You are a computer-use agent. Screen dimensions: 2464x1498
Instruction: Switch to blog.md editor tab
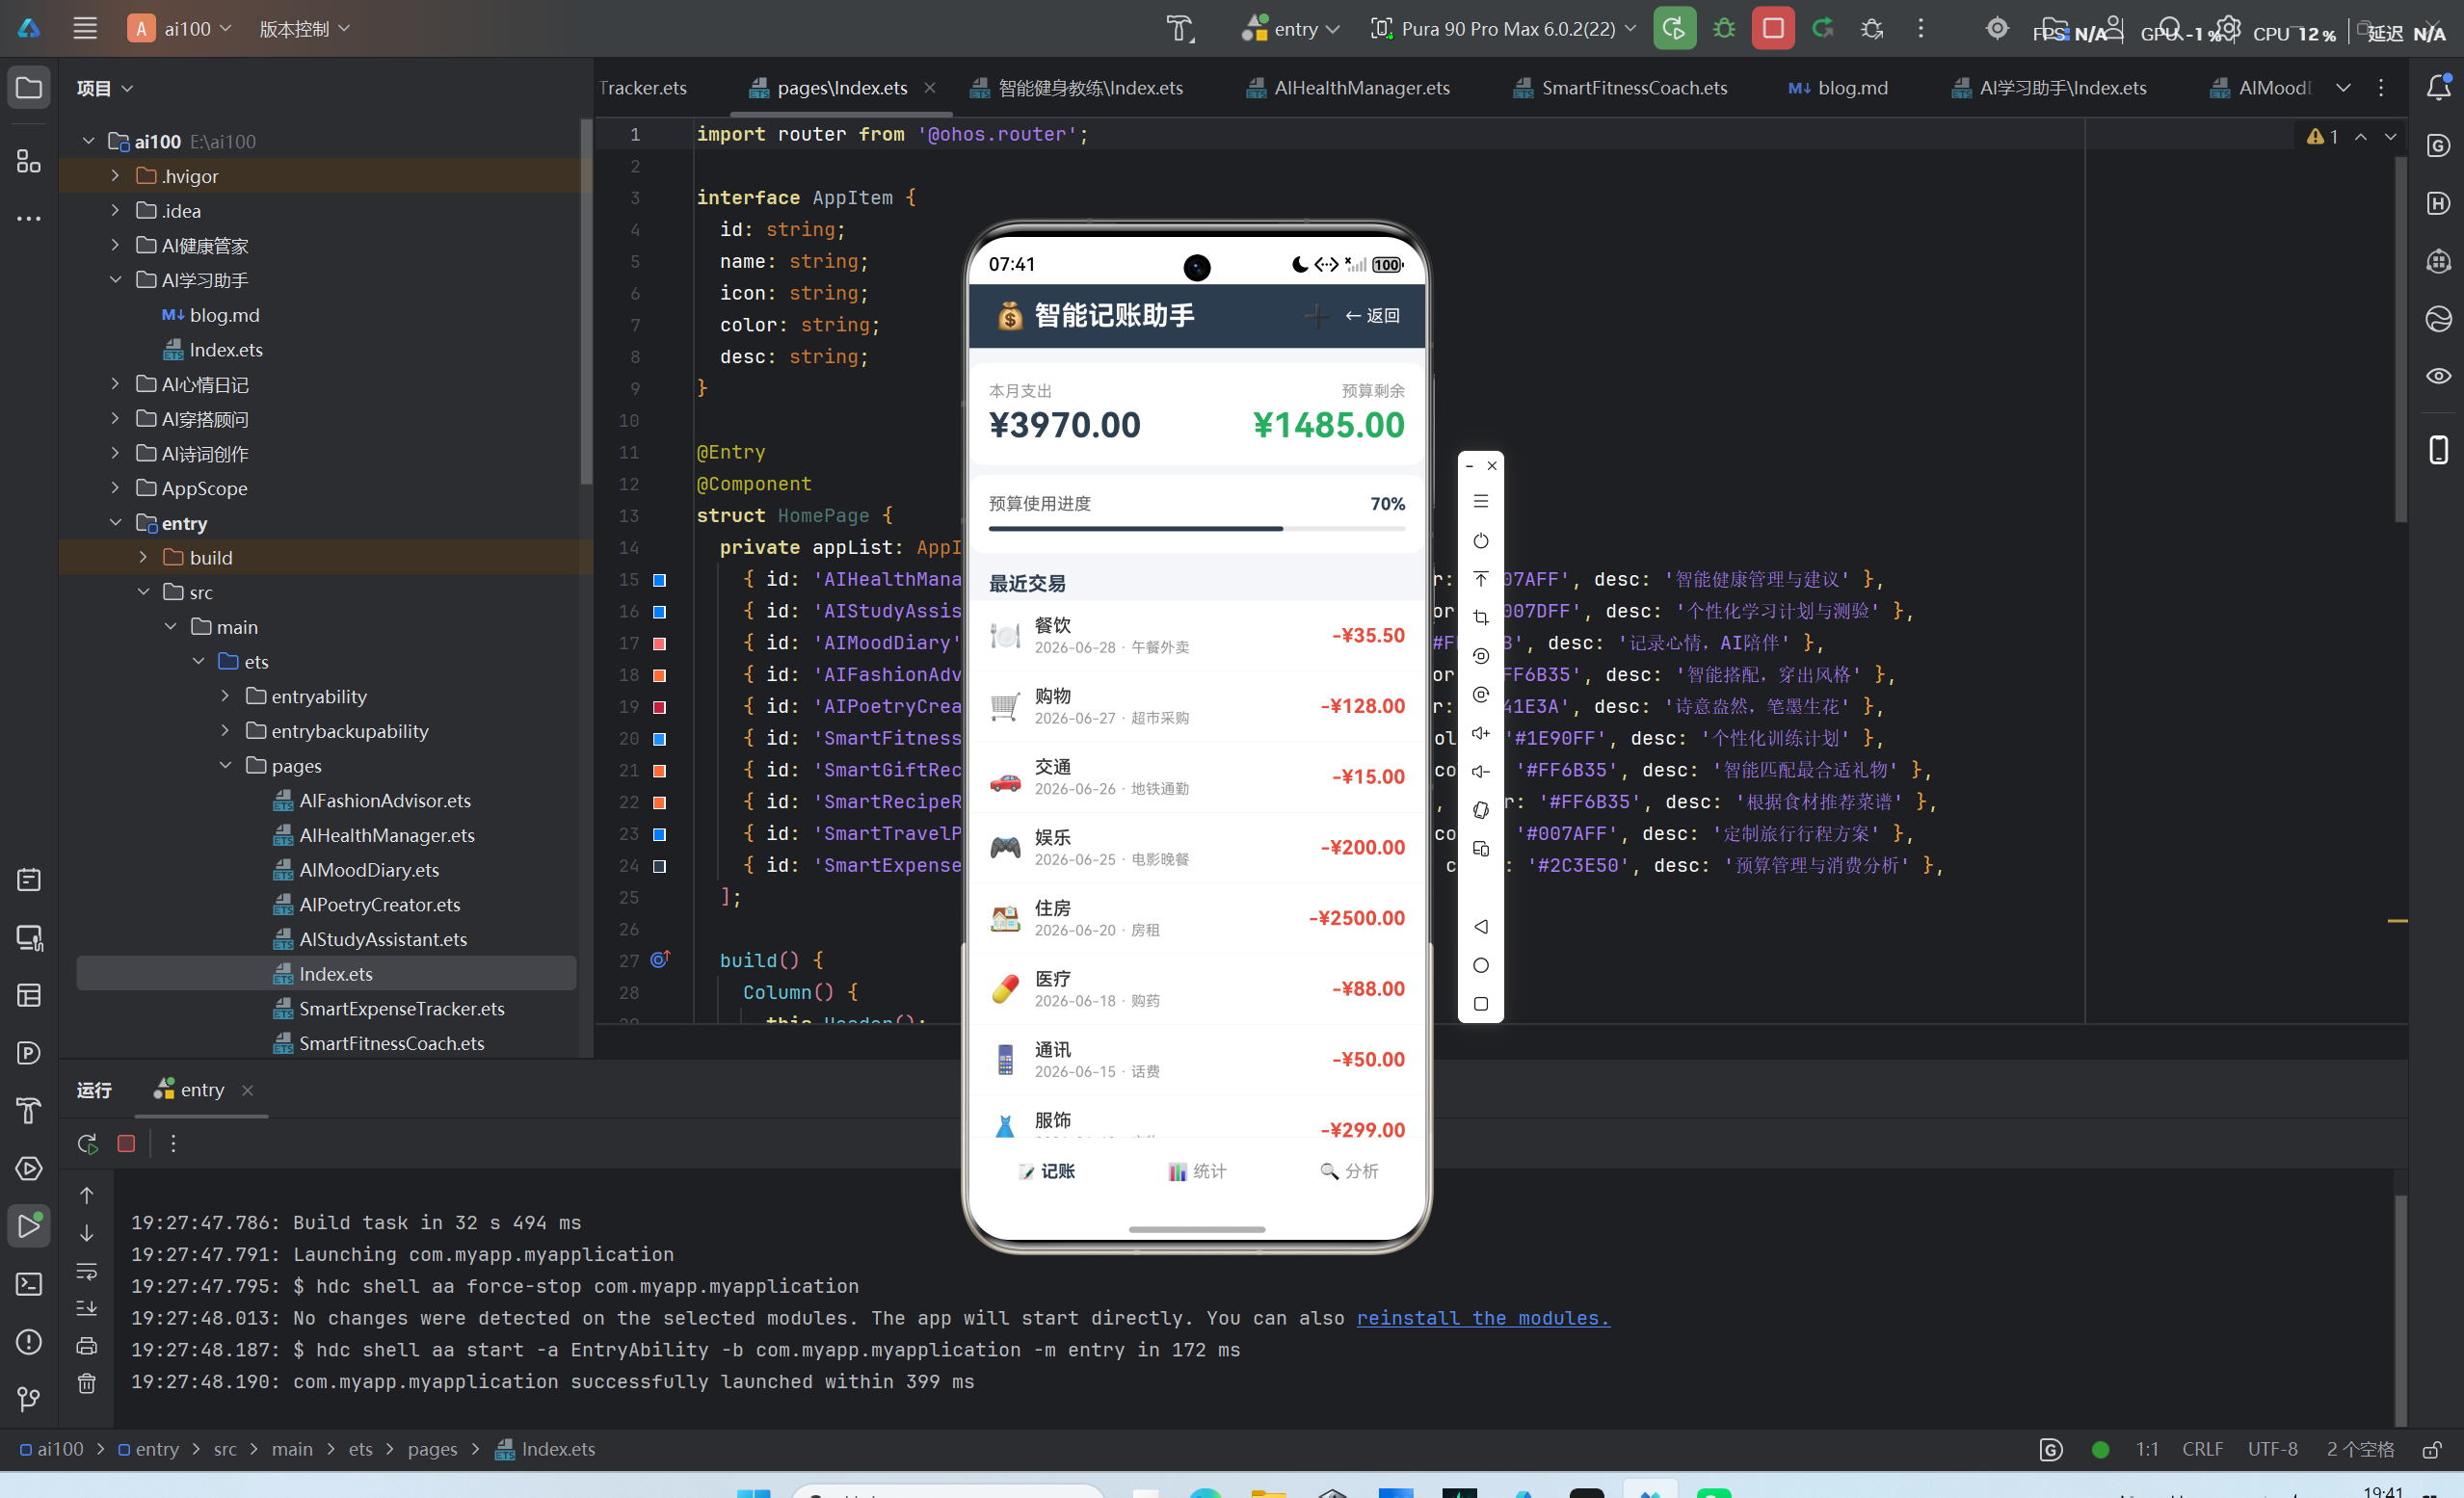[1838, 88]
